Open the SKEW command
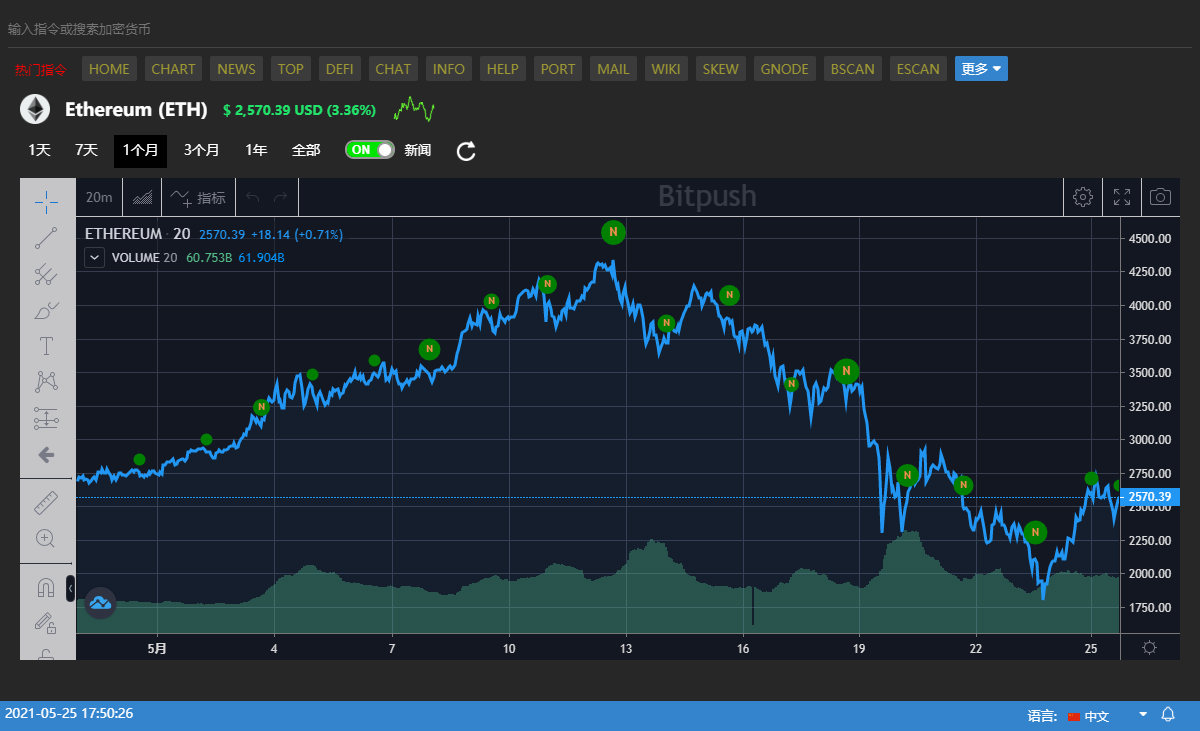1200x731 pixels. pos(721,69)
